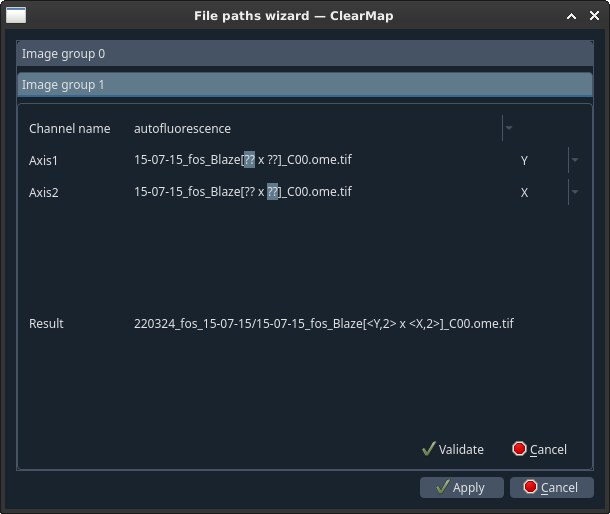Close the File paths wizard window
610x514 pixels.
coord(594,16)
